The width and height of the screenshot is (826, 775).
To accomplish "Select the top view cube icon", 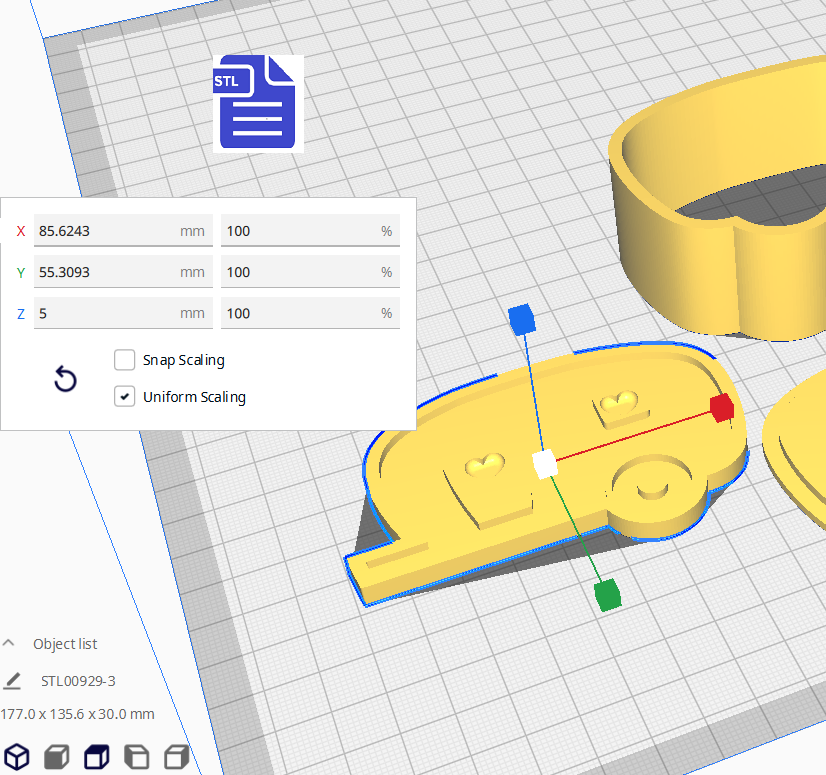I will click(96, 757).
